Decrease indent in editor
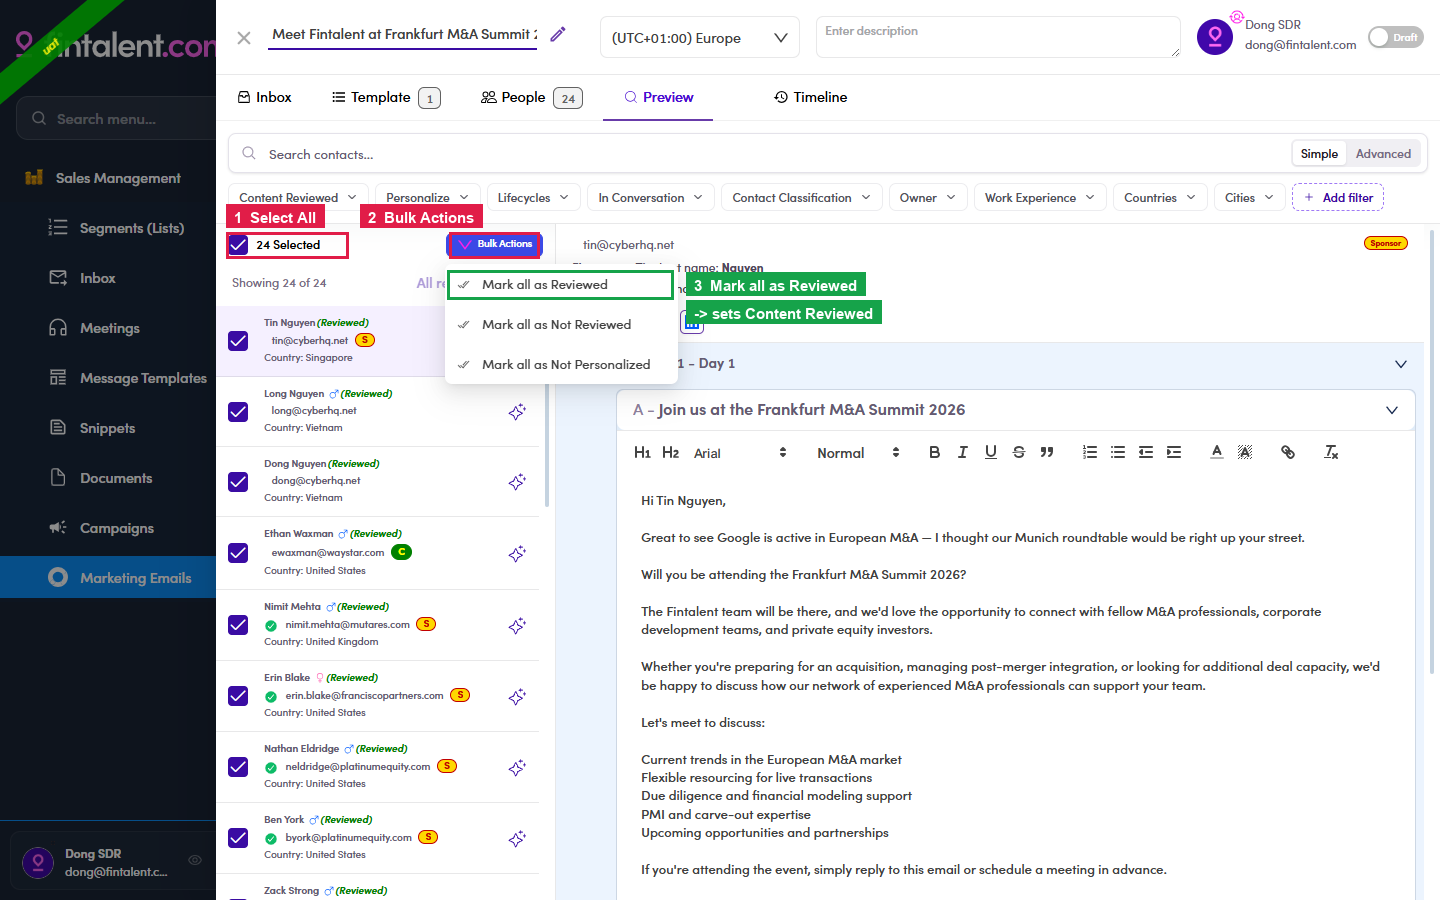This screenshot has width=1440, height=900. (1146, 452)
